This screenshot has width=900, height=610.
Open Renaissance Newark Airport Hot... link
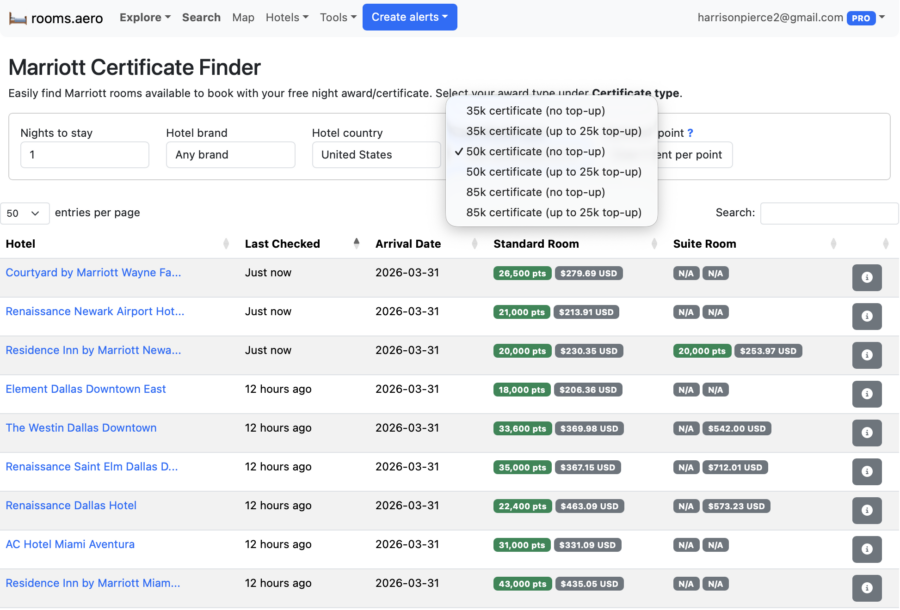(x=95, y=312)
